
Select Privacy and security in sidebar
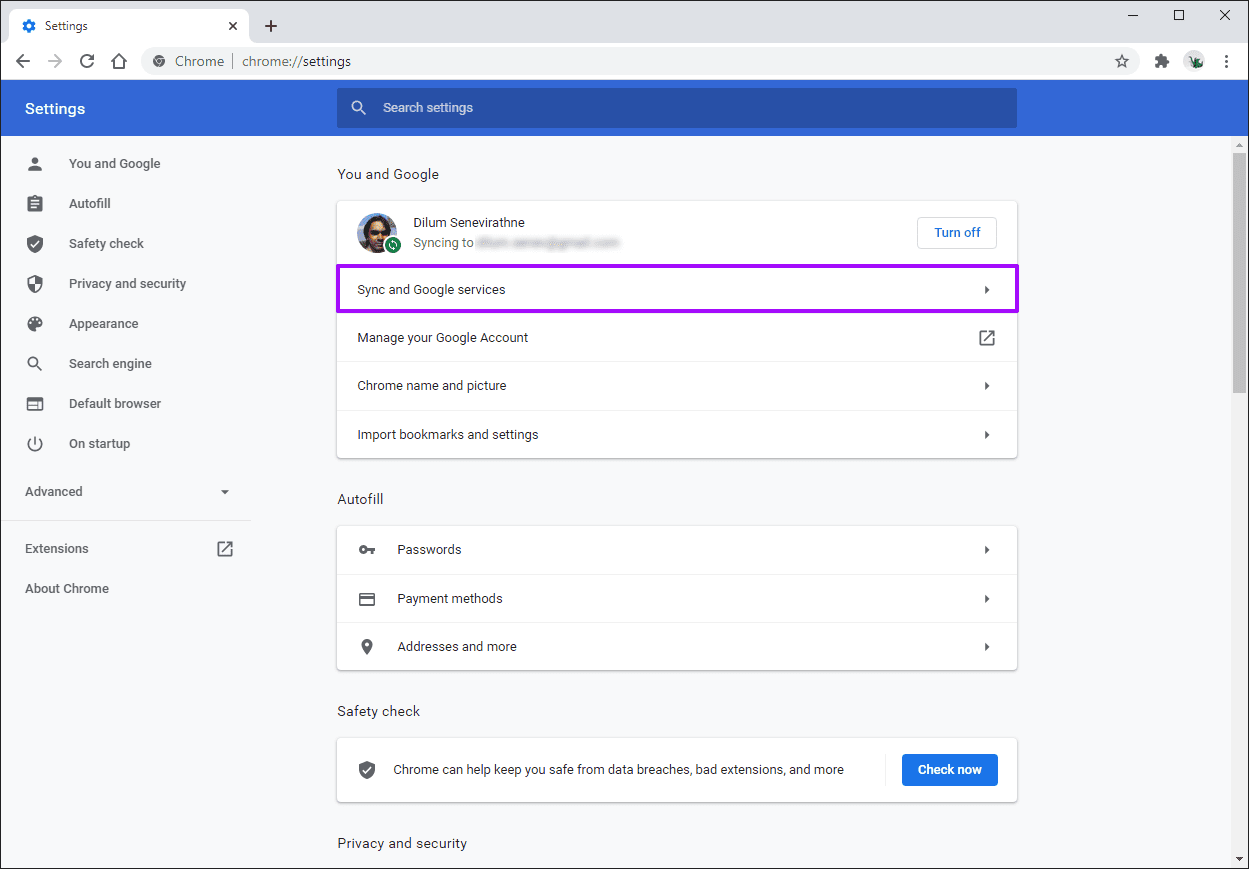pos(127,284)
